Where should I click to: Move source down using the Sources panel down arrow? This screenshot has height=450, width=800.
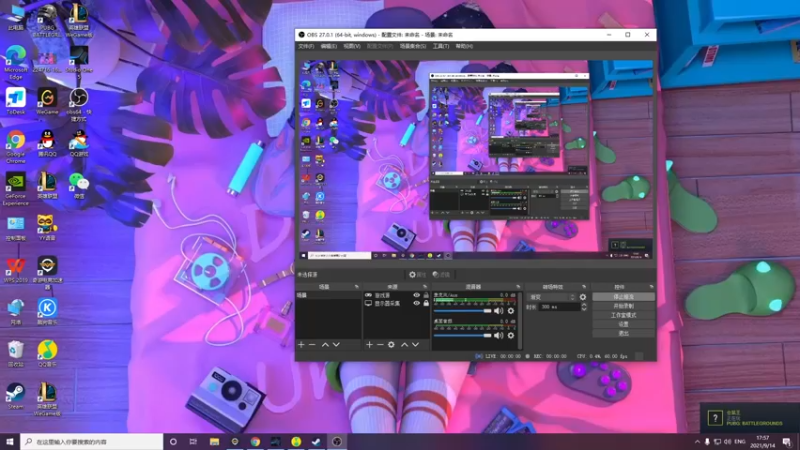tap(416, 345)
